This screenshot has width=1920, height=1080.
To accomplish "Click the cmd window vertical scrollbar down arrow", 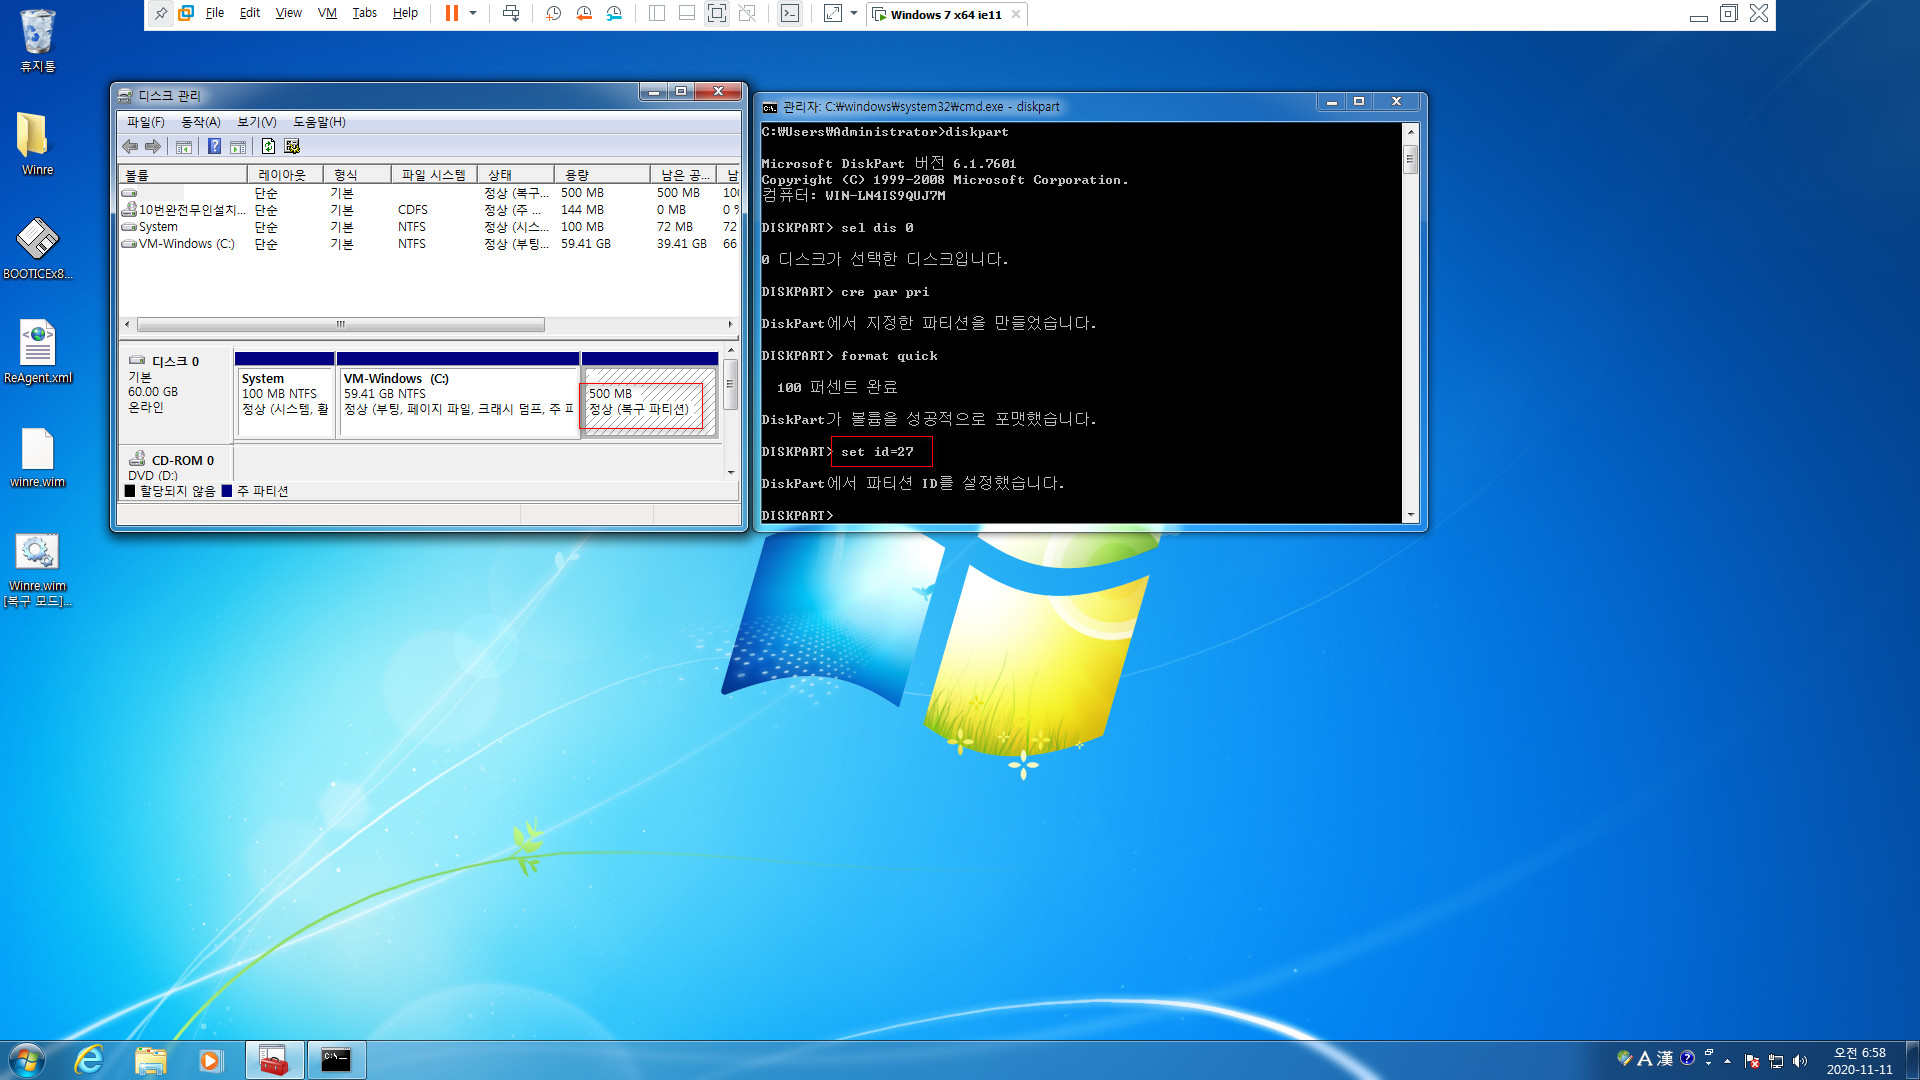I will [1410, 515].
